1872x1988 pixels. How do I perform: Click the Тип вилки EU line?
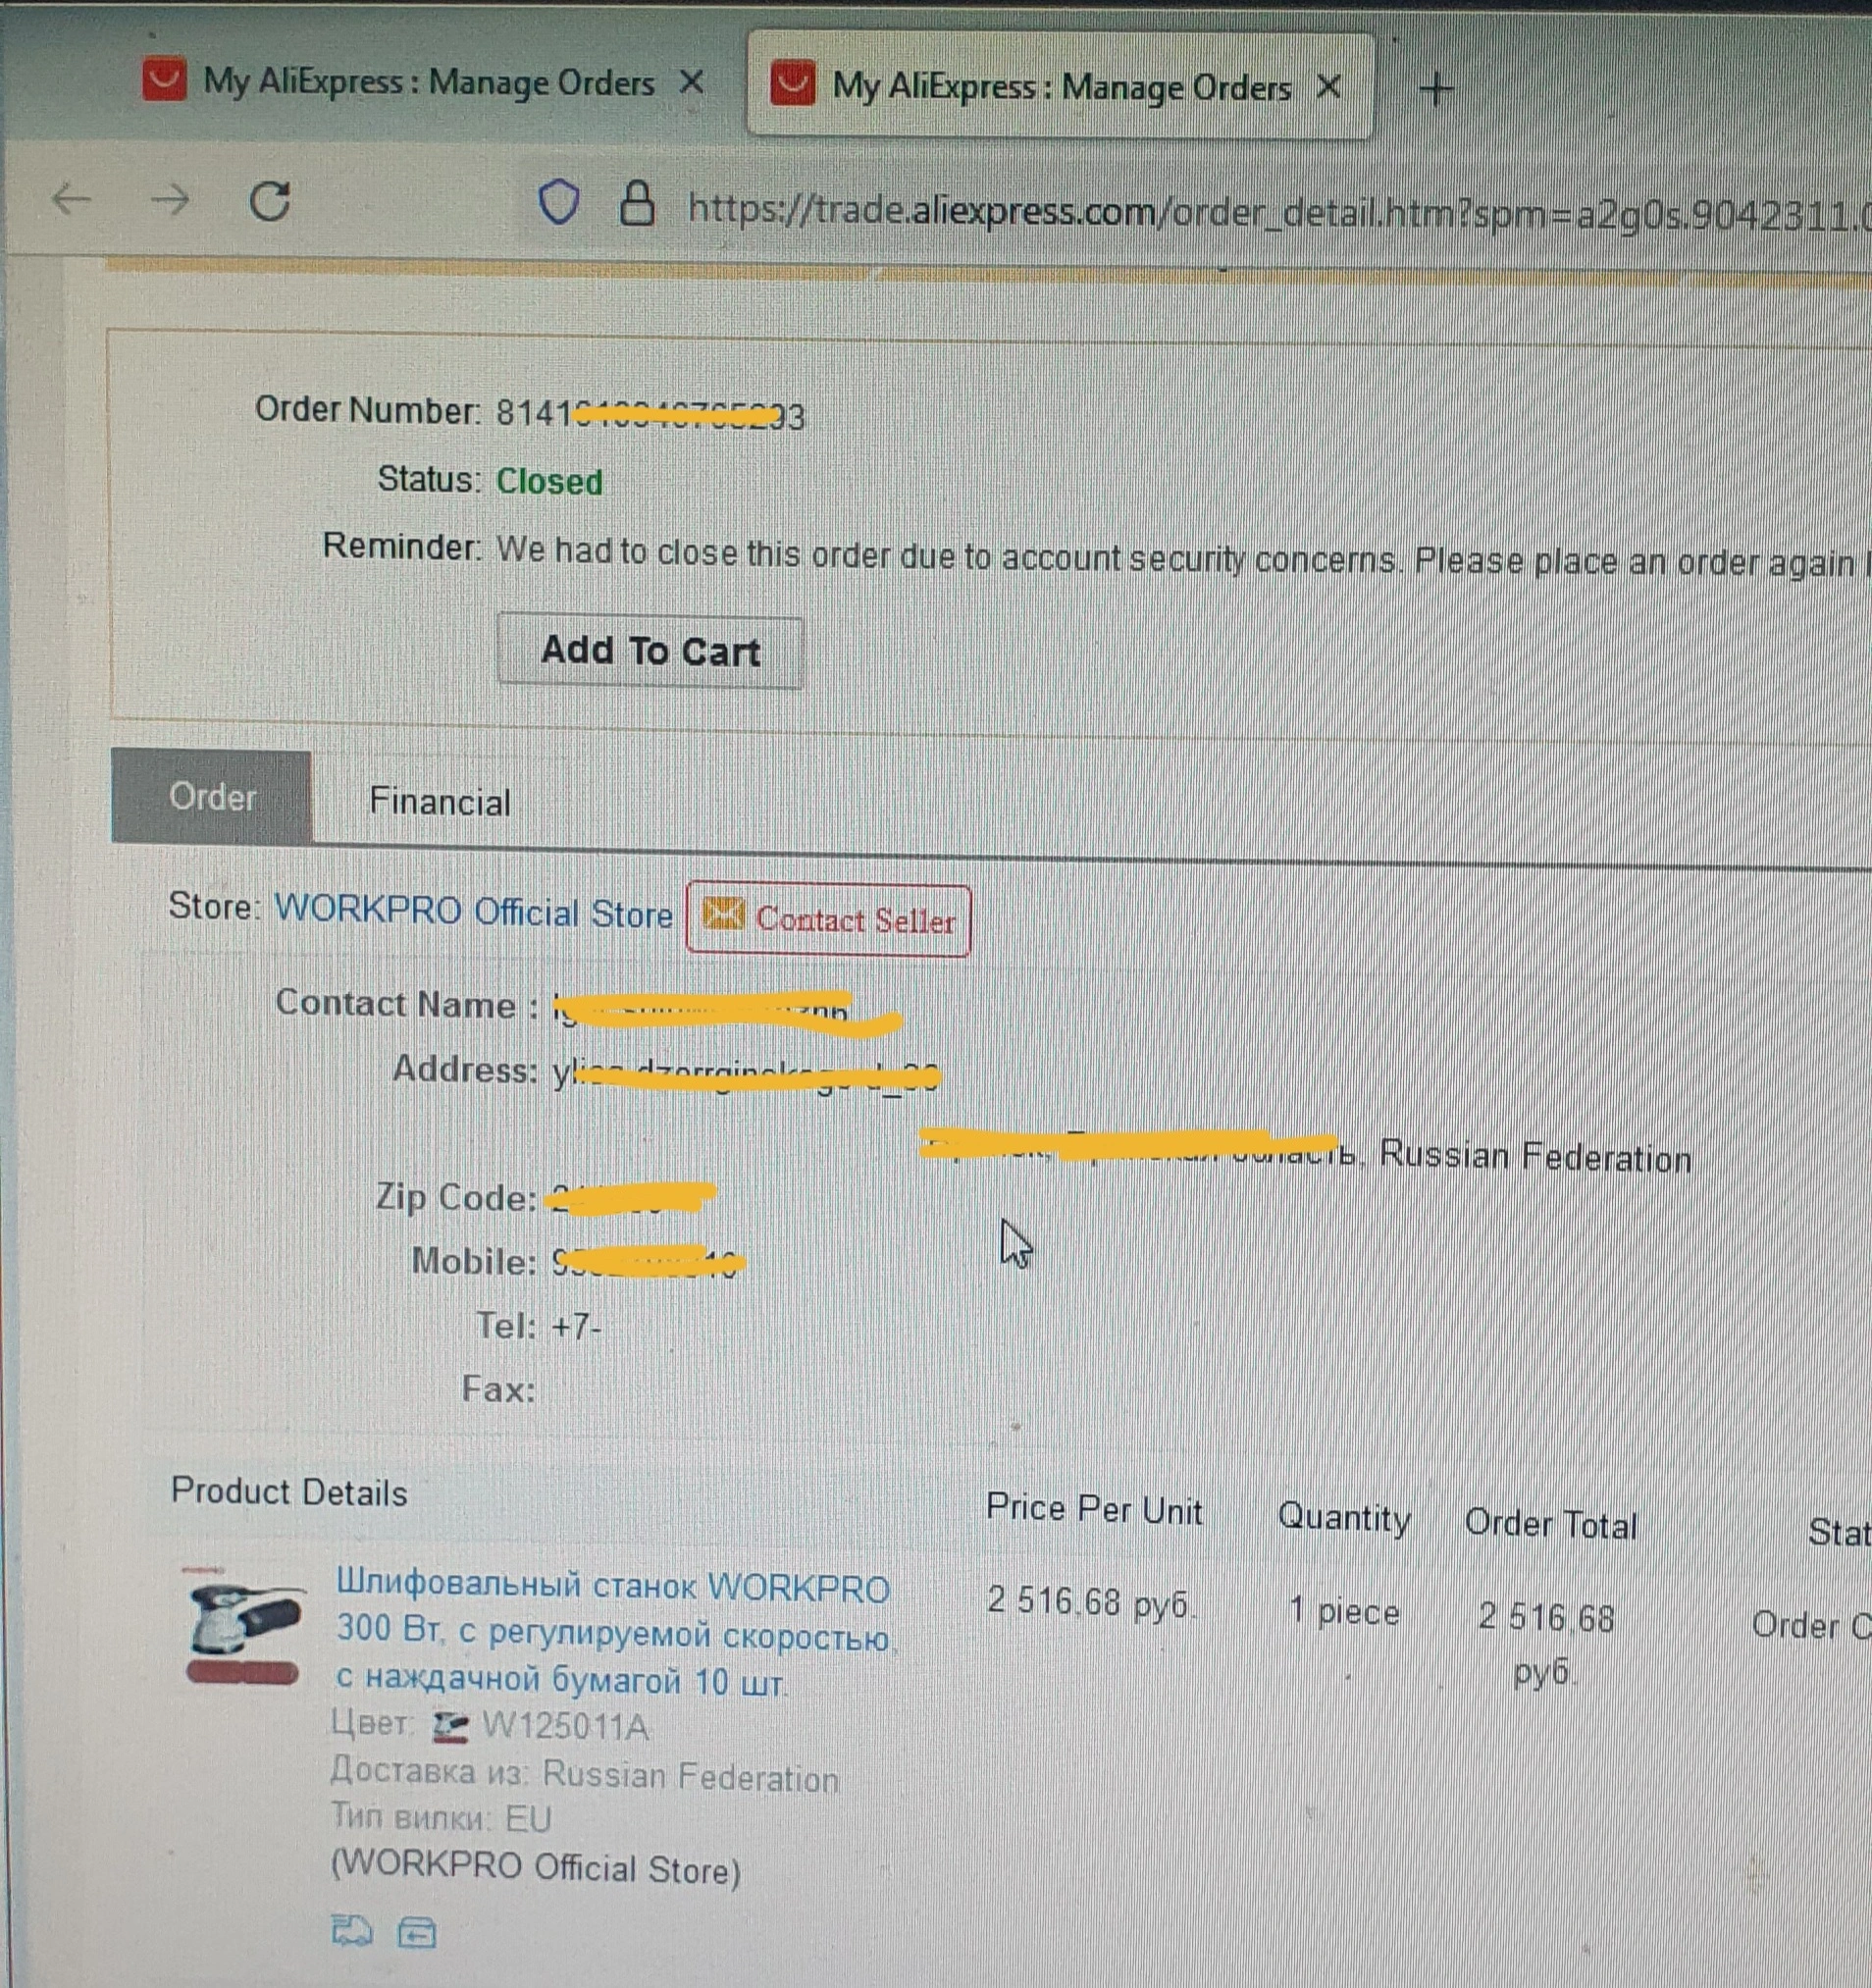tap(441, 1818)
